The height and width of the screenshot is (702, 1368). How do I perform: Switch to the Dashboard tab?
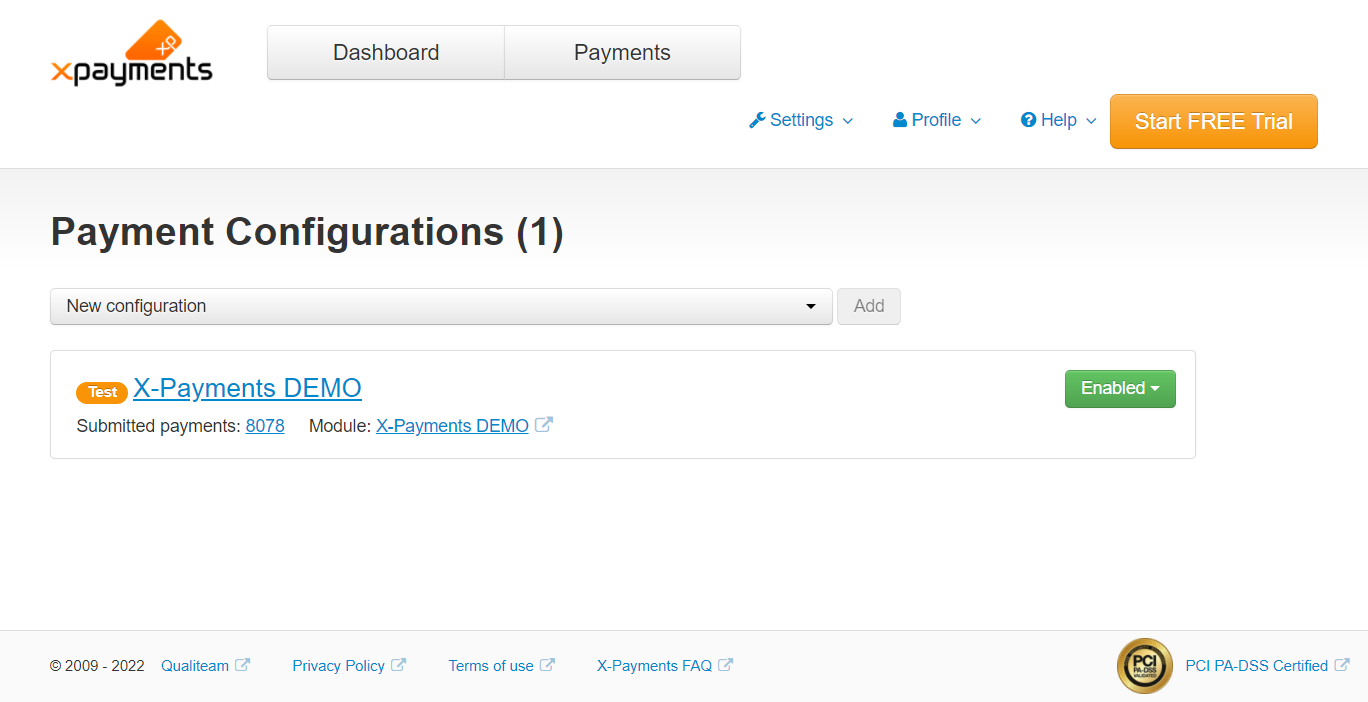click(386, 53)
